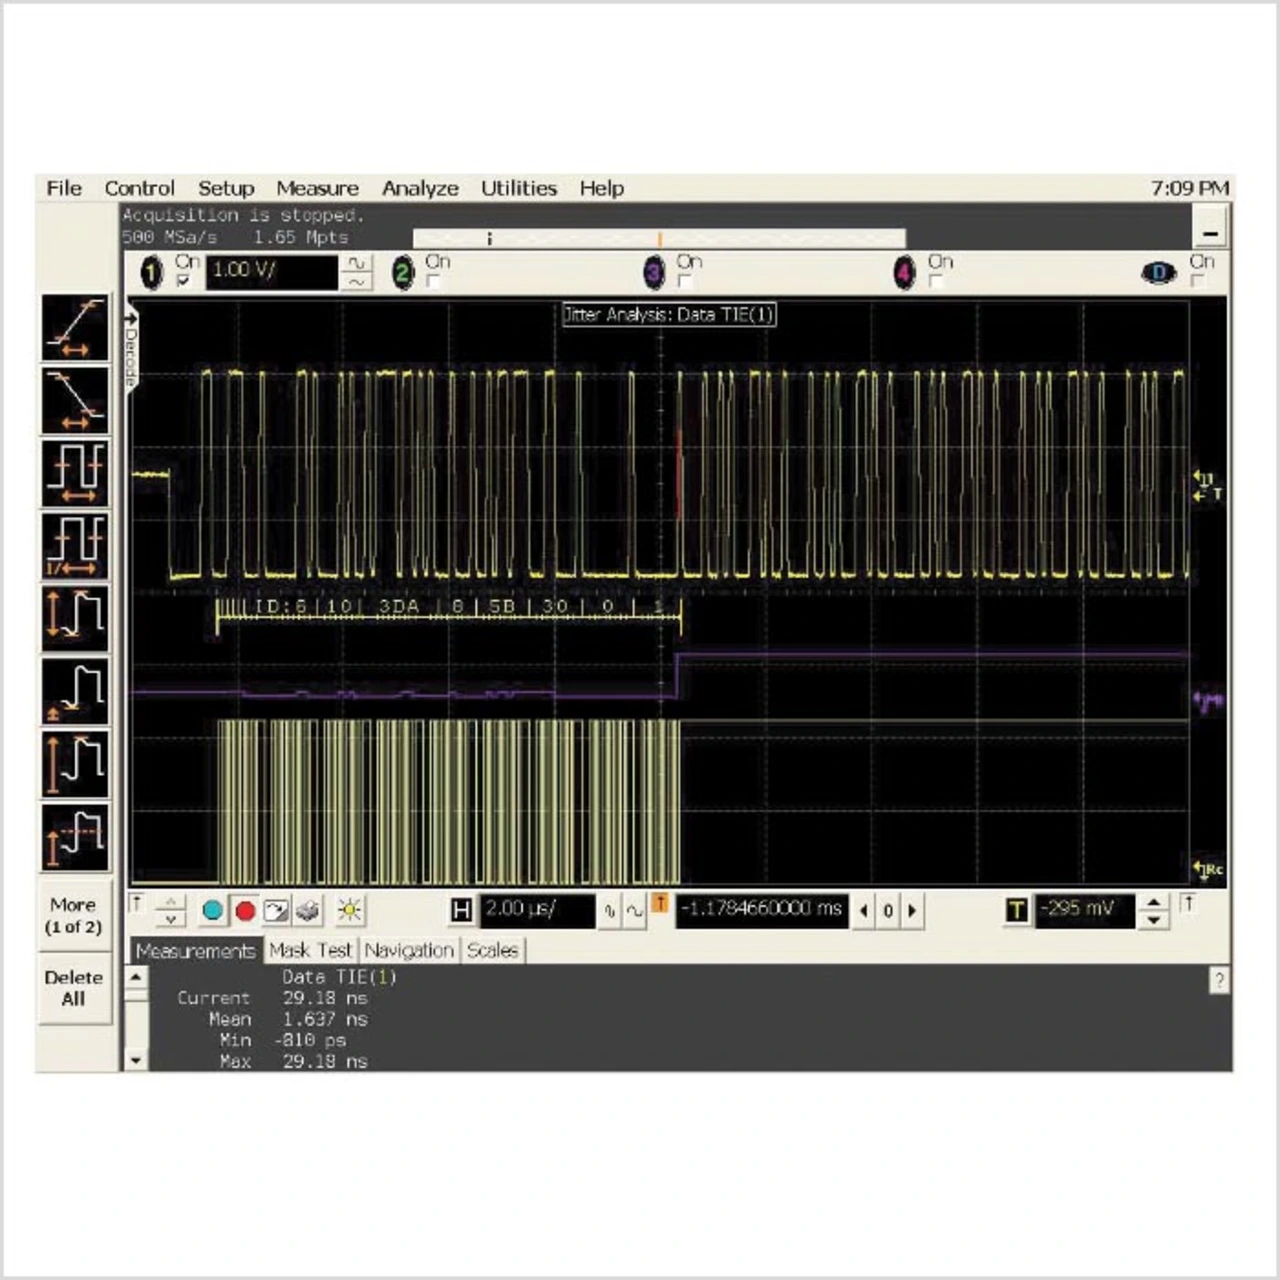1280x1280 pixels.
Task: Click the printer icon in the toolbar
Action: click(308, 910)
